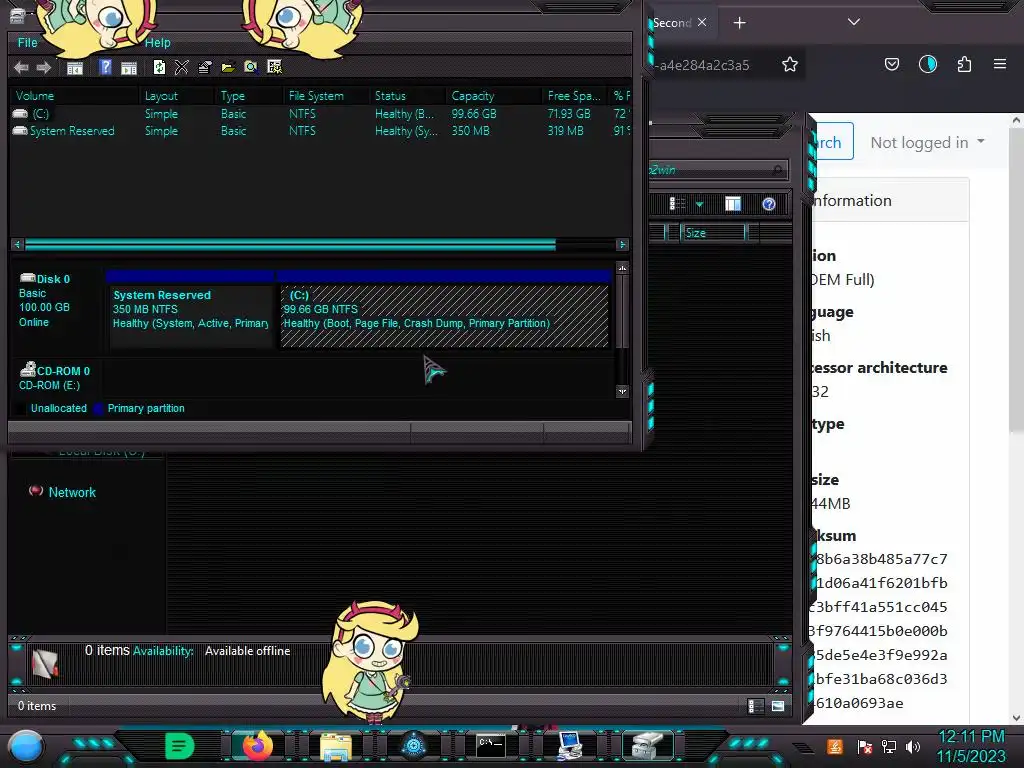The width and height of the screenshot is (1024, 768).
Task: Click the volume list scroll-left arrow
Action: 18,244
